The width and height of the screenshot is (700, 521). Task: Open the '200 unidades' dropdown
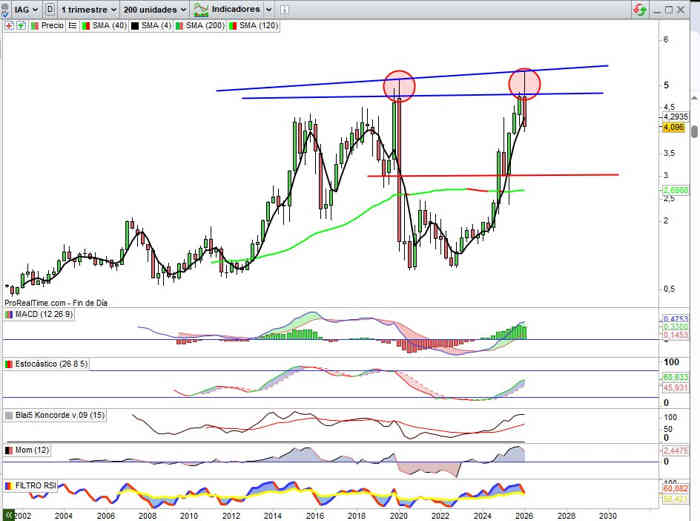[x=154, y=9]
